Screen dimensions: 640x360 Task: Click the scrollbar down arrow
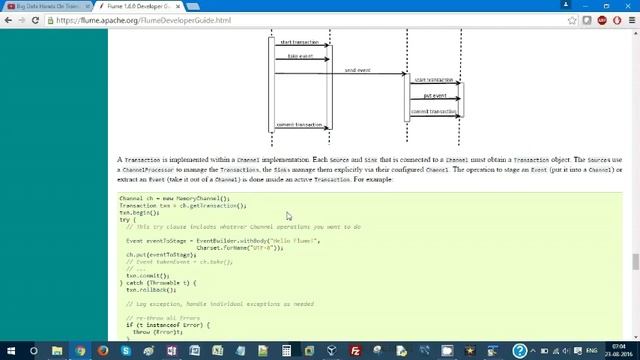click(636, 337)
